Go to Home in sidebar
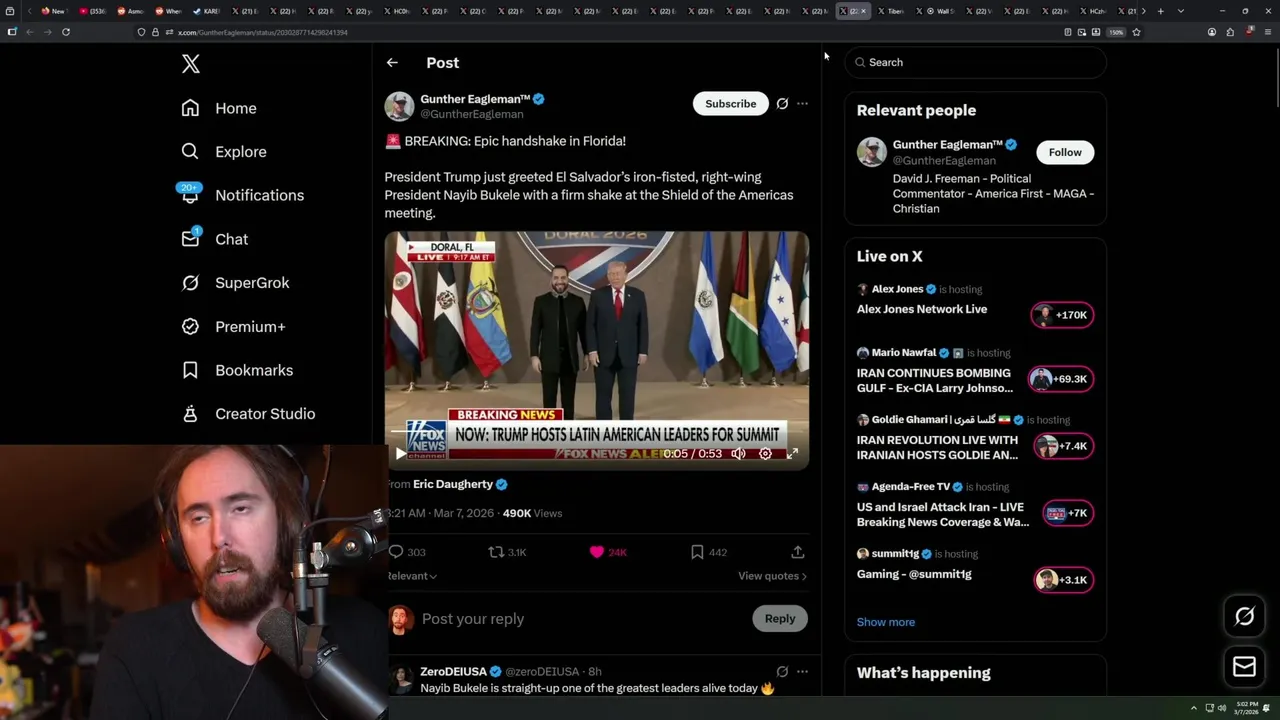Viewport: 1280px width, 720px height. (219, 108)
